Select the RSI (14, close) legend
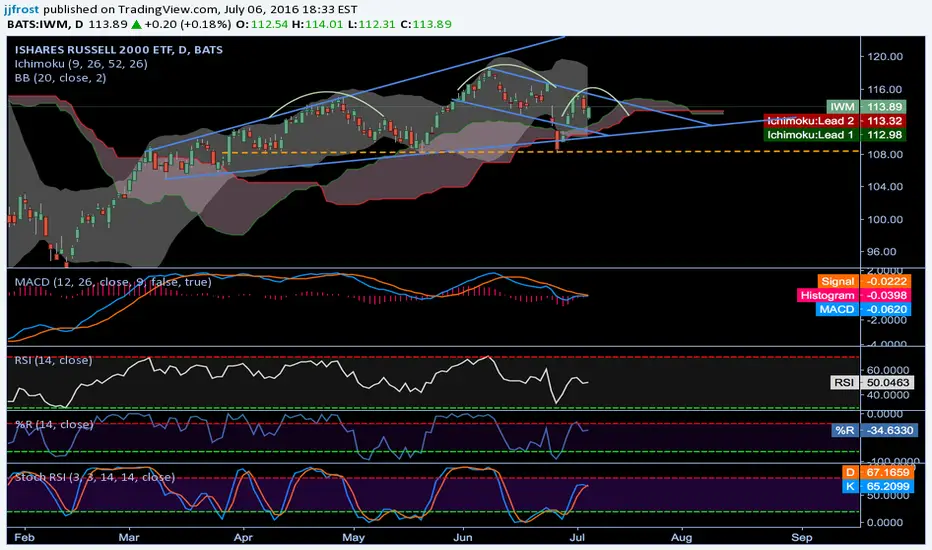932x550 pixels. pyautogui.click(x=53, y=360)
